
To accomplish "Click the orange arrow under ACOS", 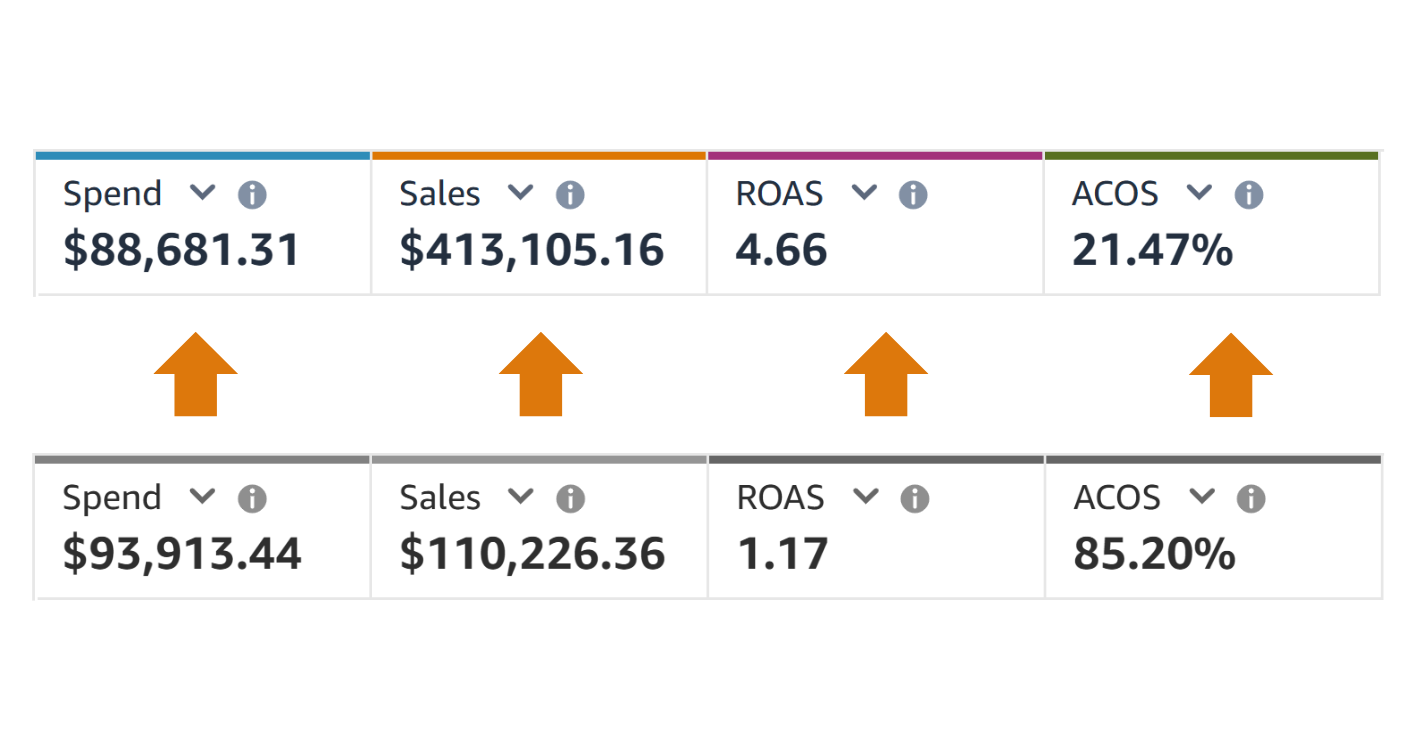I will pyautogui.click(x=1230, y=375).
